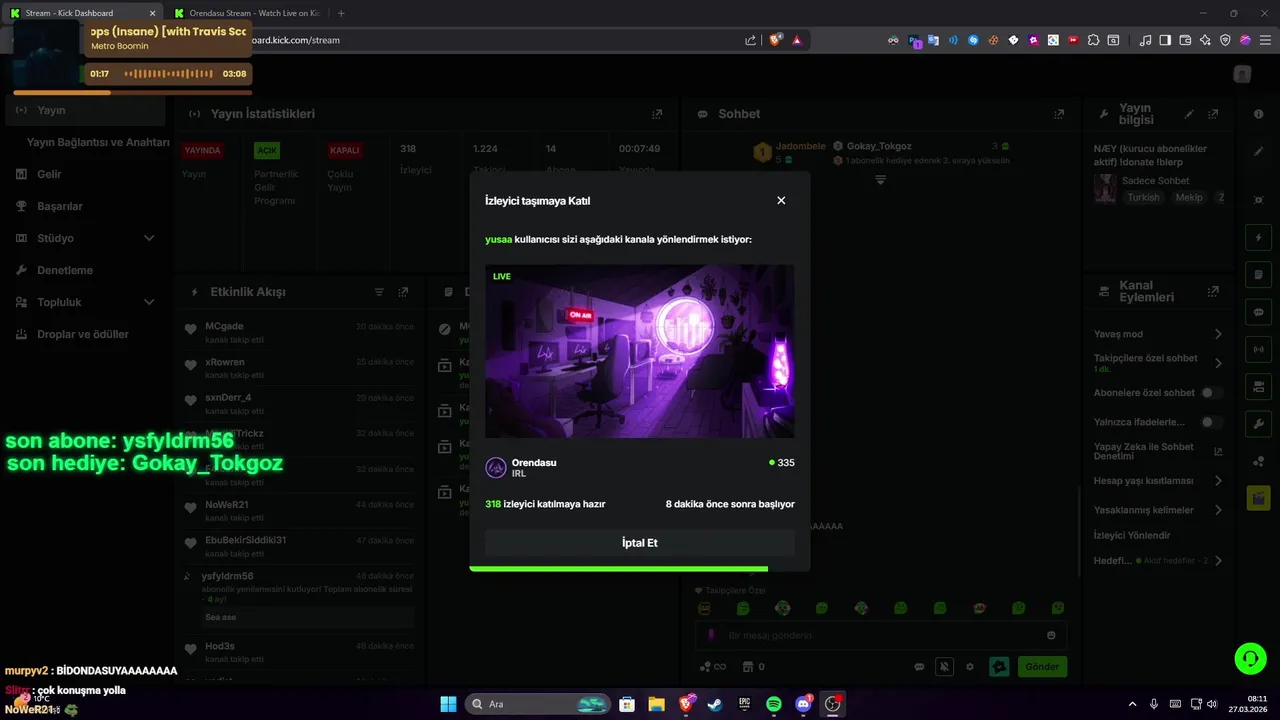
Task: Open Brave Leo AI sparkle icon
Action: click(1205, 40)
